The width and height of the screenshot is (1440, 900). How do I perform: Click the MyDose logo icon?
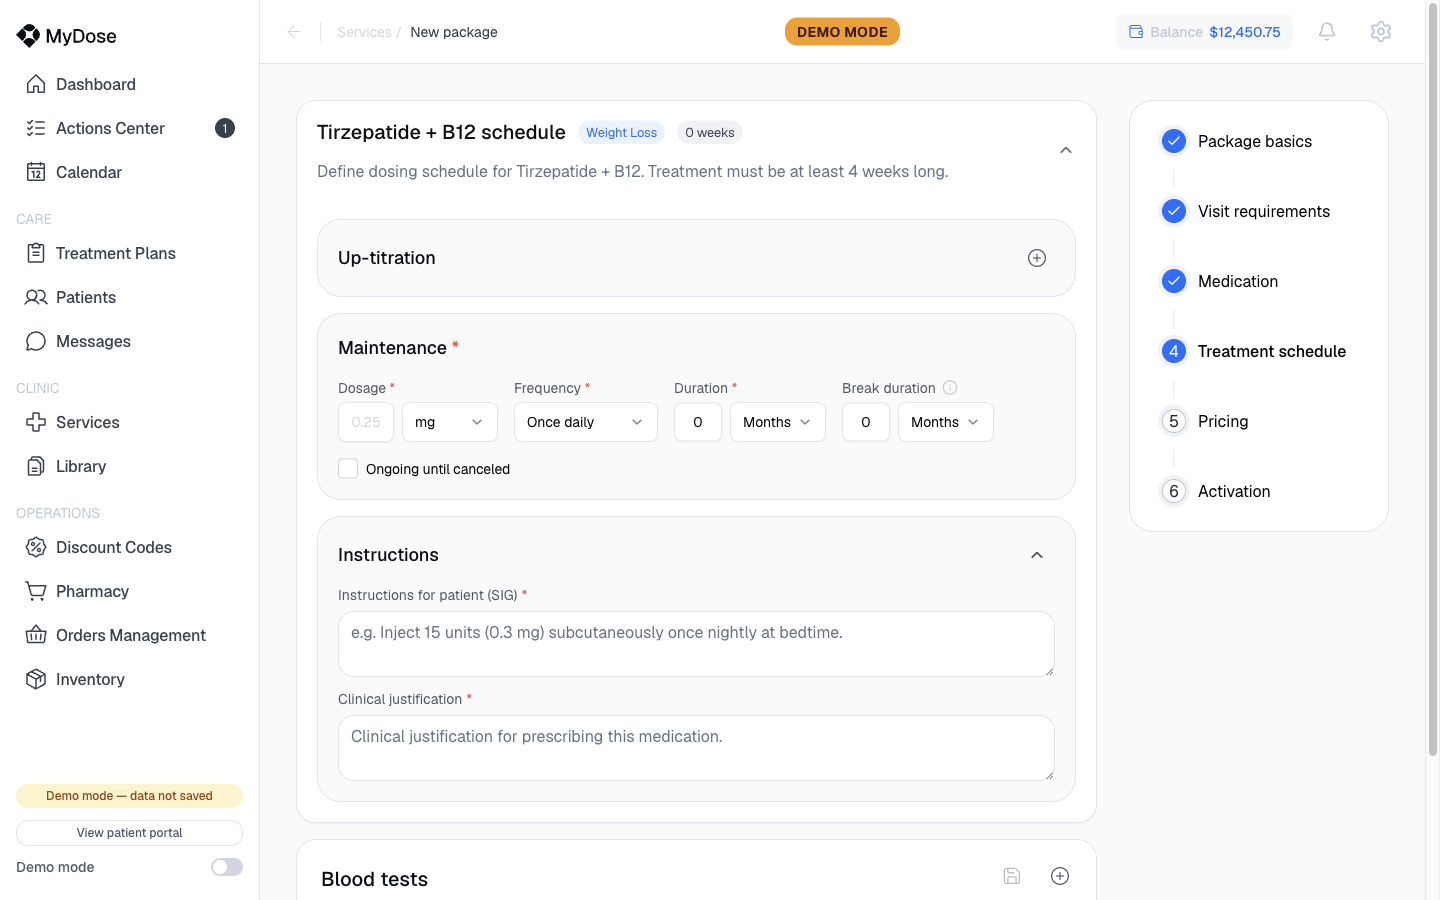point(28,36)
